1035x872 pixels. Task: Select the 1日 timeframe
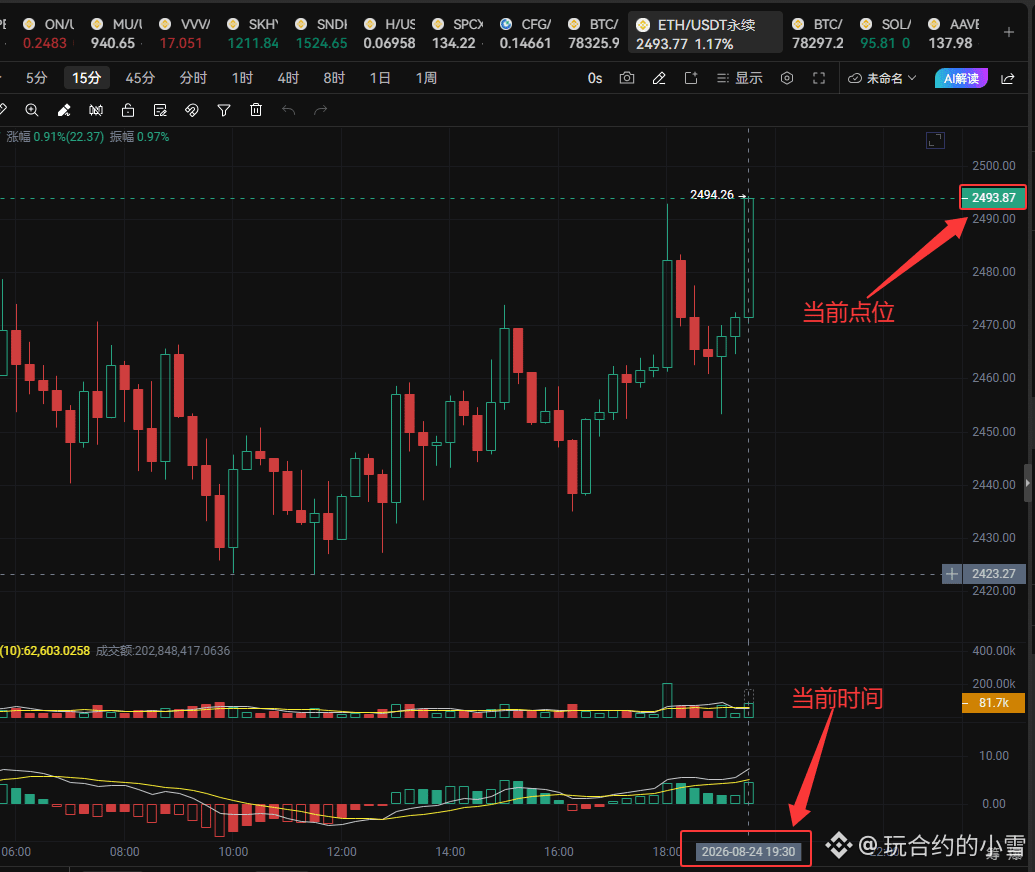[380, 78]
